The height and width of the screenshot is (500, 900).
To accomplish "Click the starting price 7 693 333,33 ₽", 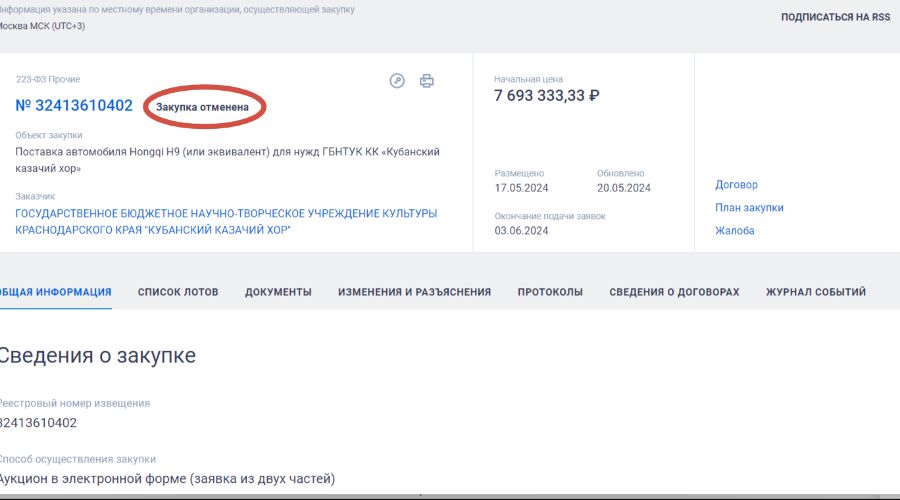I will (546, 96).
